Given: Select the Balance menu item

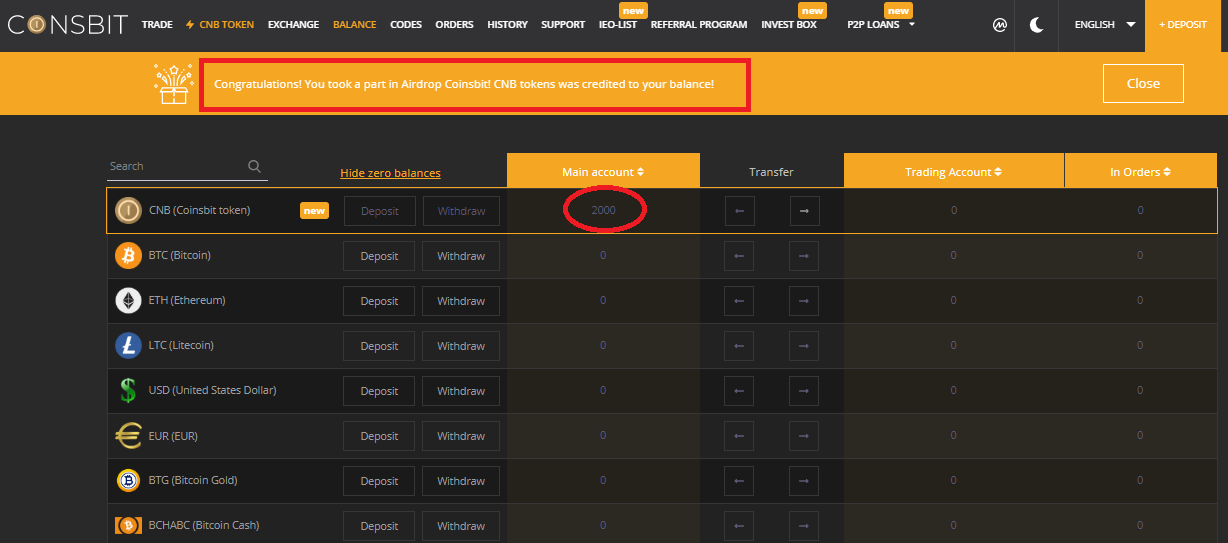Looking at the screenshot, I should click(x=354, y=24).
